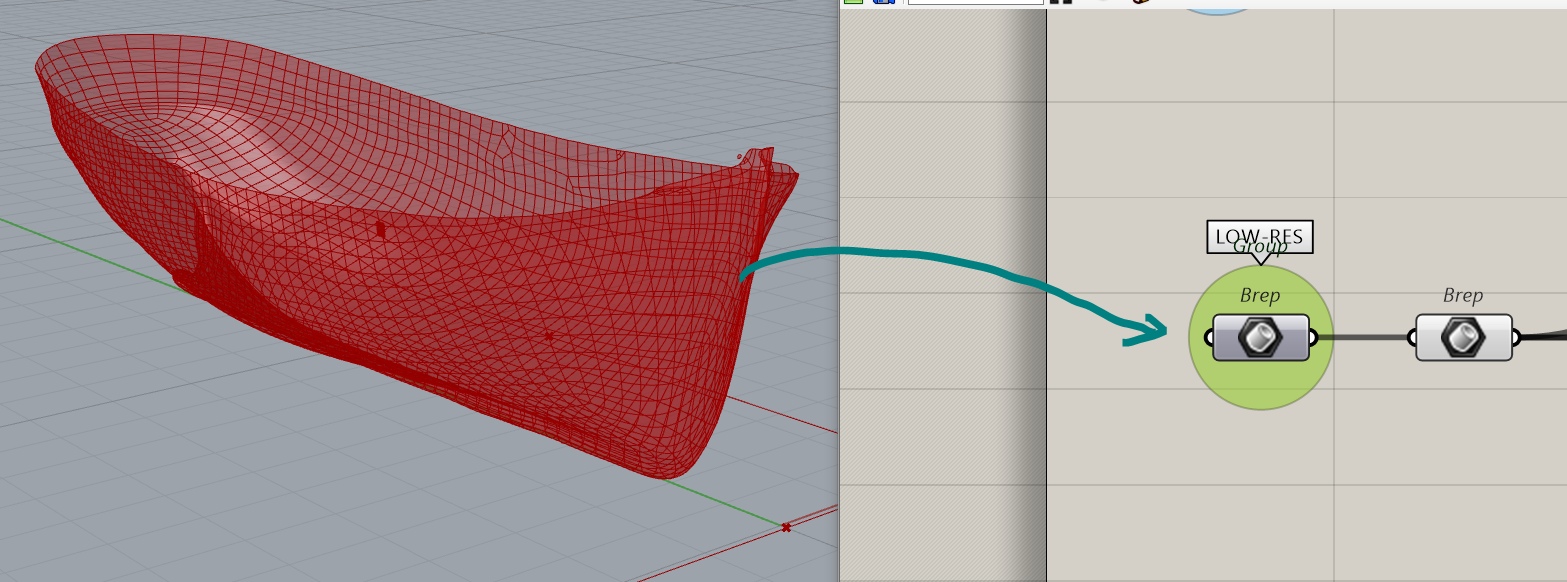Viewport: 1567px width, 582px height.
Task: Select the wire connecting the two Brep parameters
Action: coord(1363,337)
